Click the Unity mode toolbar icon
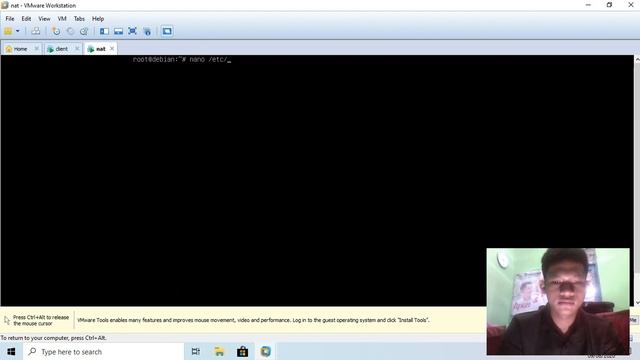640x360 pixels. point(147,31)
